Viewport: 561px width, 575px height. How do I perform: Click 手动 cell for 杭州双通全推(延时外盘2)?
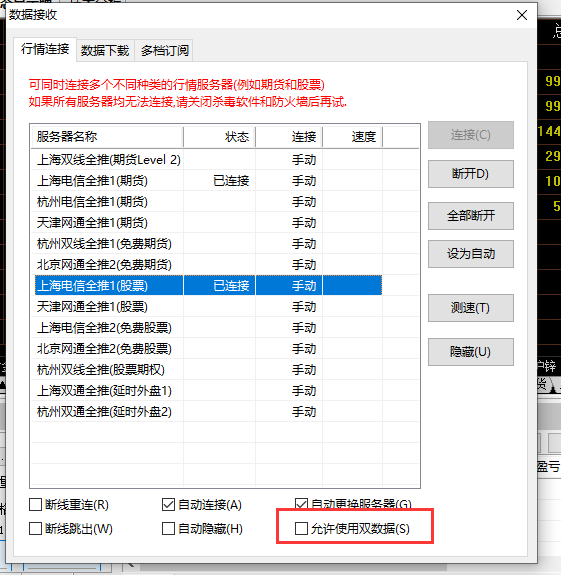click(x=304, y=412)
